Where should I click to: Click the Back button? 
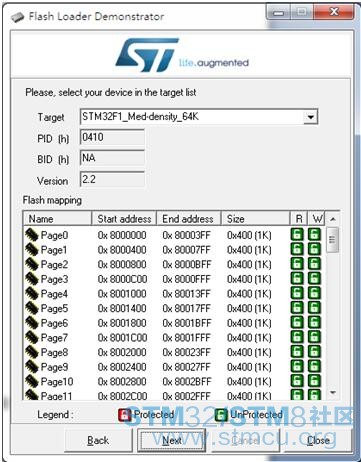click(98, 440)
